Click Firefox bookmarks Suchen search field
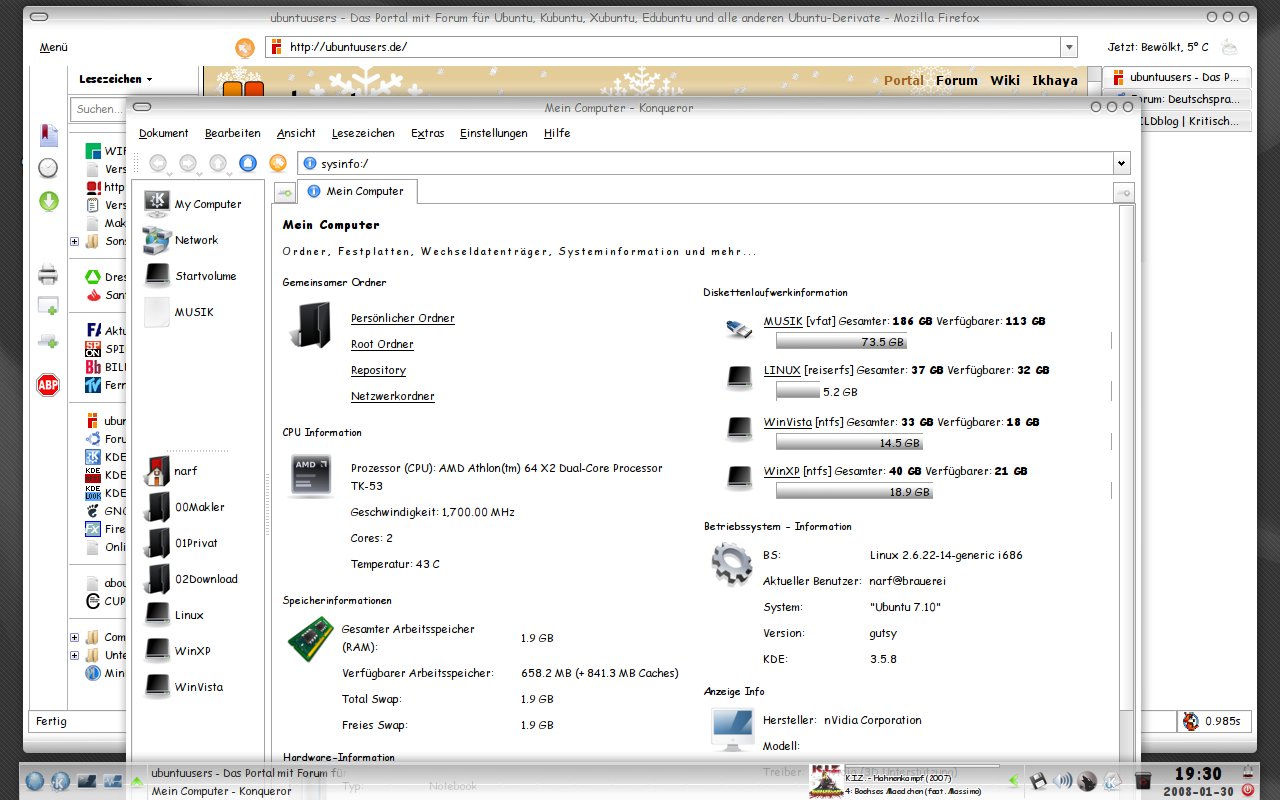Image resolution: width=1280 pixels, height=800 pixels. pyautogui.click(x=100, y=109)
